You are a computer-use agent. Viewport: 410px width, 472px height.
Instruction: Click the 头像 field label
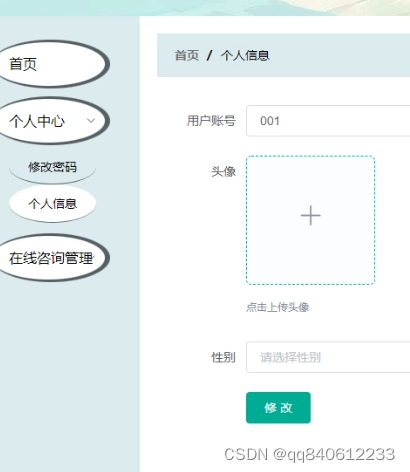point(224,172)
